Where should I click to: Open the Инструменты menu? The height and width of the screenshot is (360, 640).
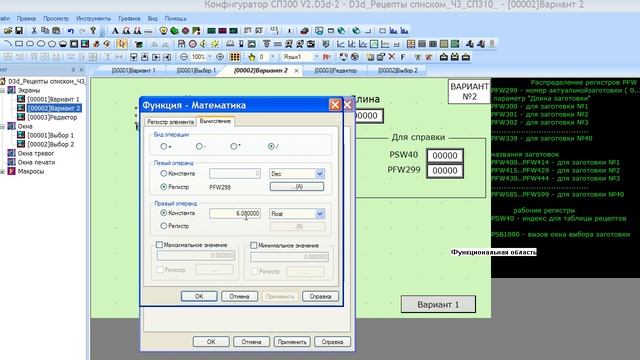pyautogui.click(x=93, y=18)
